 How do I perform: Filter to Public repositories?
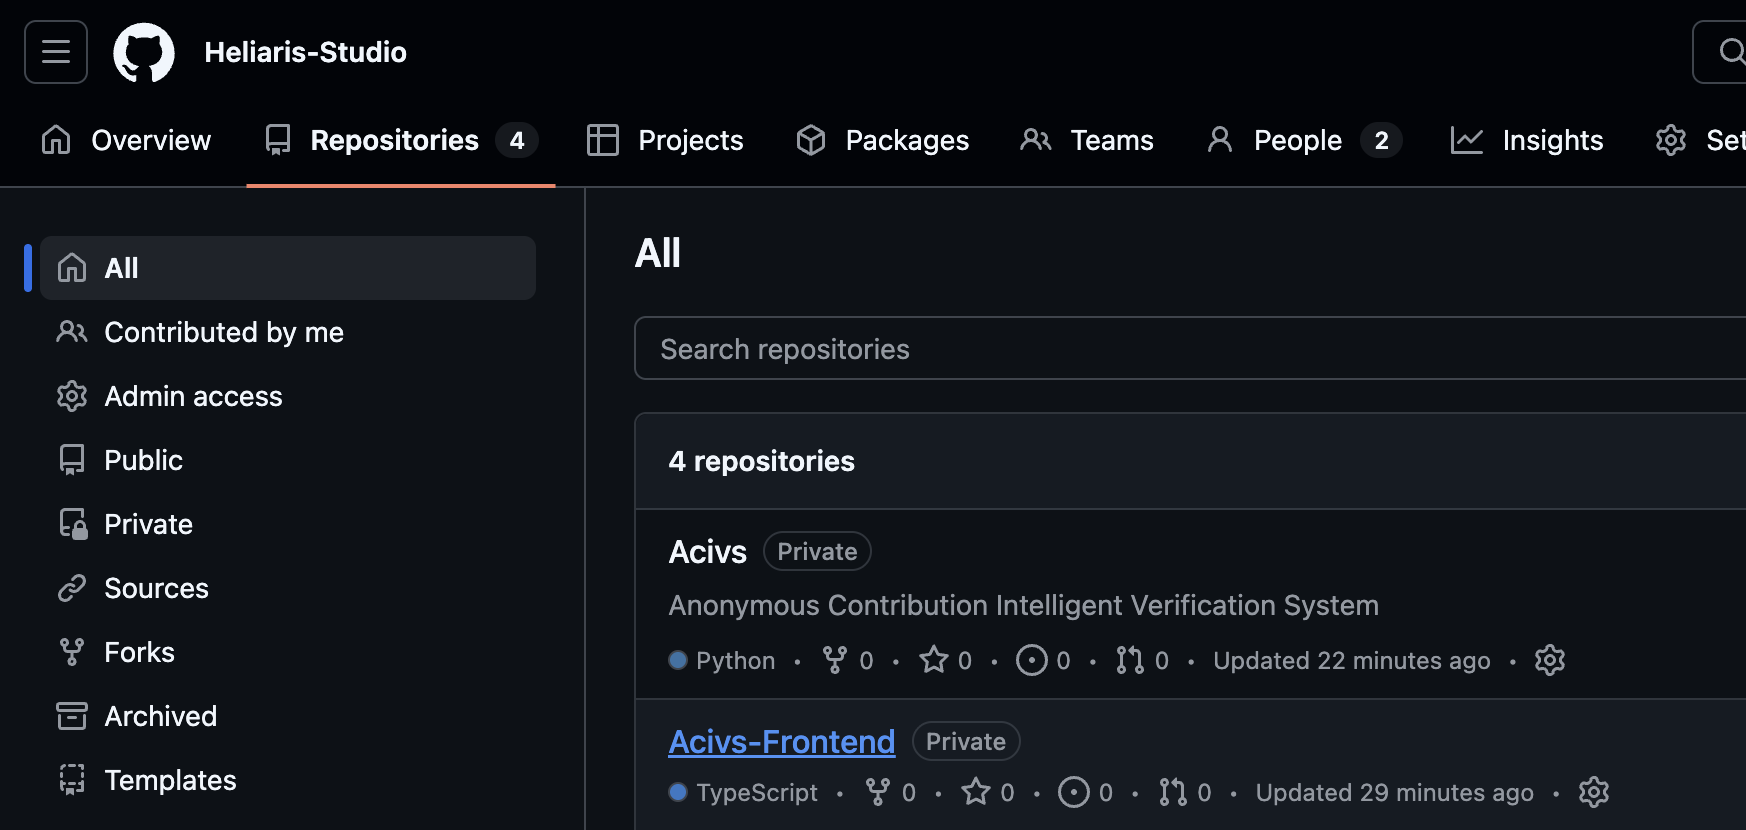(x=288, y=460)
